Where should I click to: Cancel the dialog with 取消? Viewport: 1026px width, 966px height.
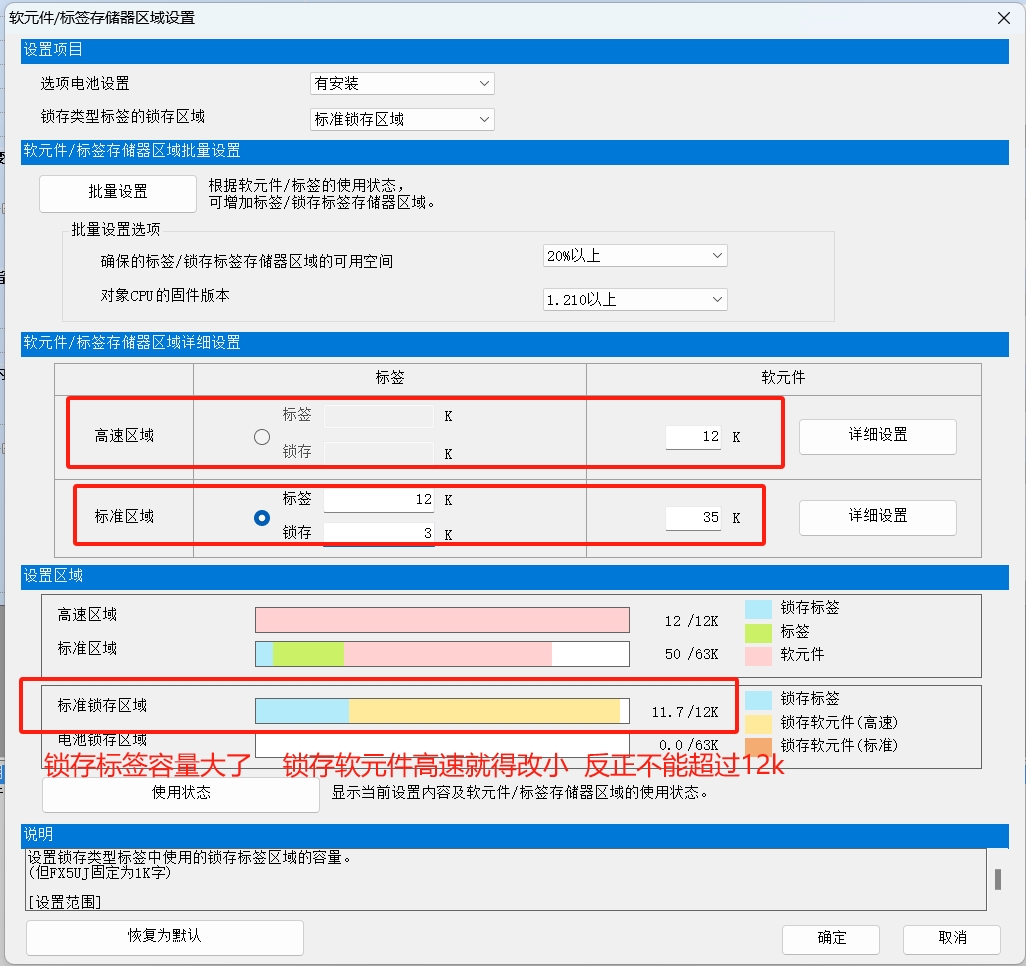tap(951, 938)
